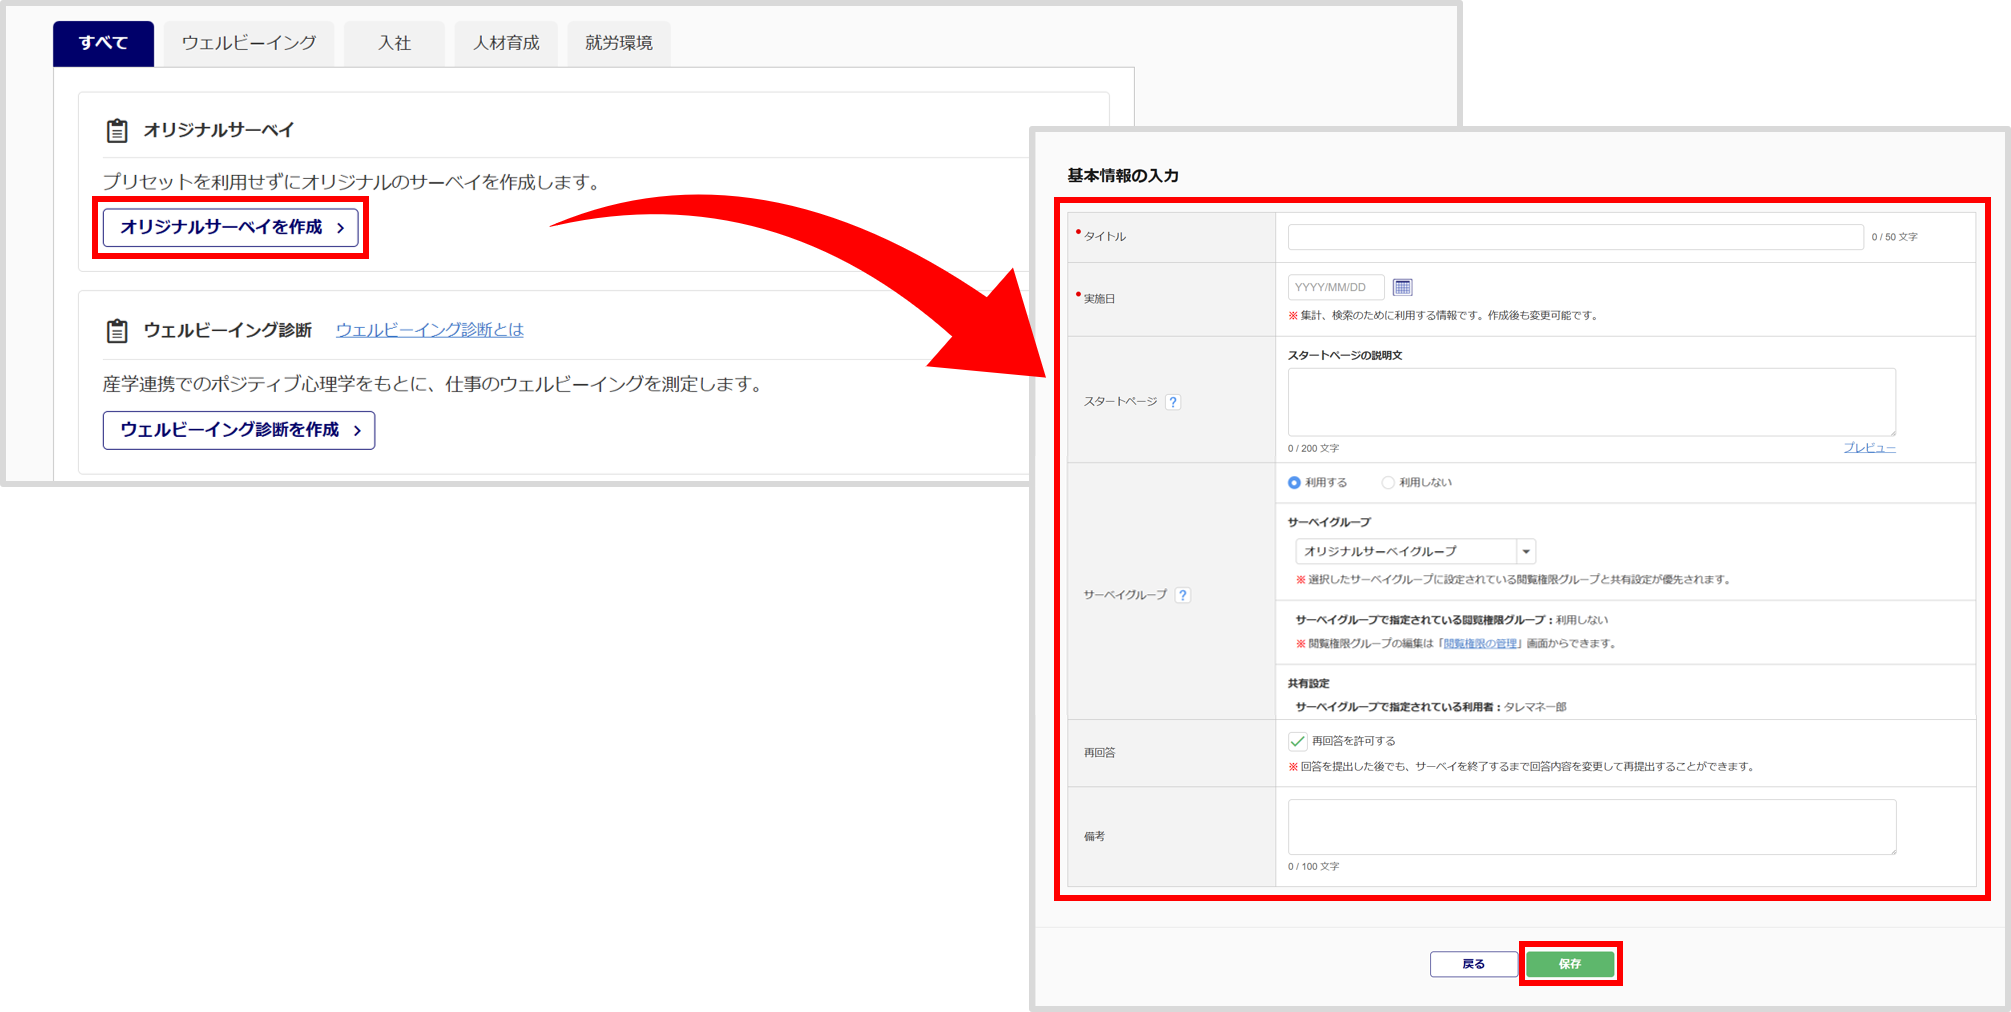This screenshot has width=2011, height=1012.
Task: Open the 入社 tab
Action: (394, 43)
